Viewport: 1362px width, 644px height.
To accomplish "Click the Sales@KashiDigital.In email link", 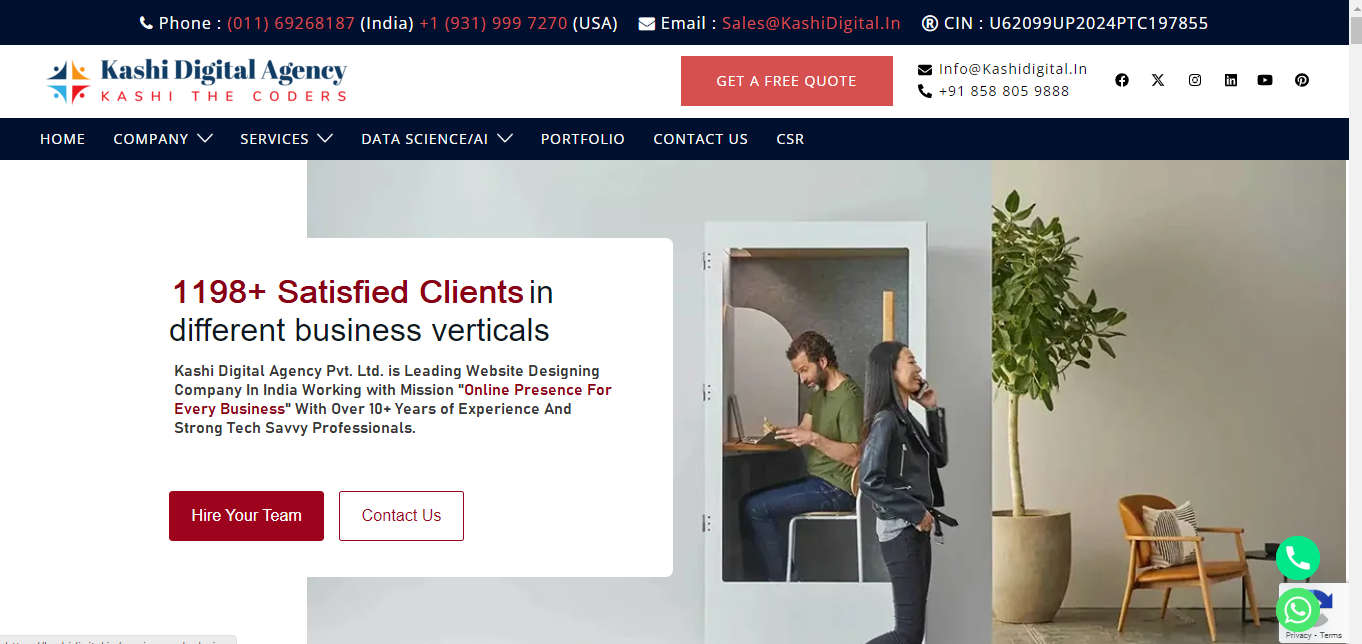I will (x=811, y=23).
